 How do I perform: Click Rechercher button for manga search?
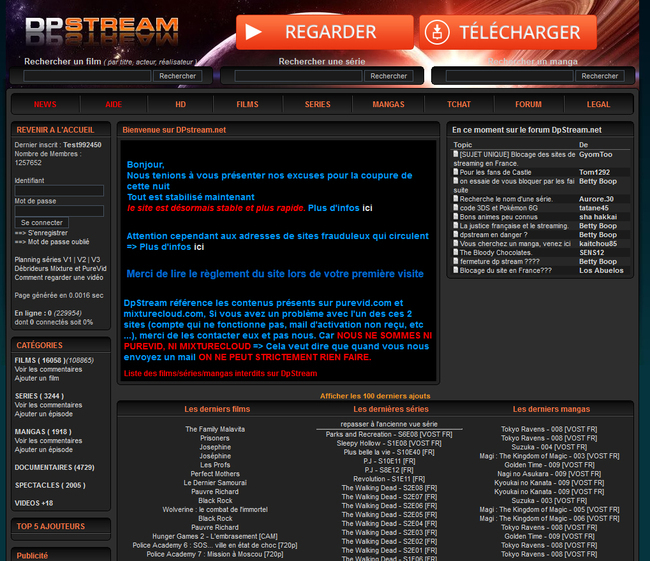[599, 76]
